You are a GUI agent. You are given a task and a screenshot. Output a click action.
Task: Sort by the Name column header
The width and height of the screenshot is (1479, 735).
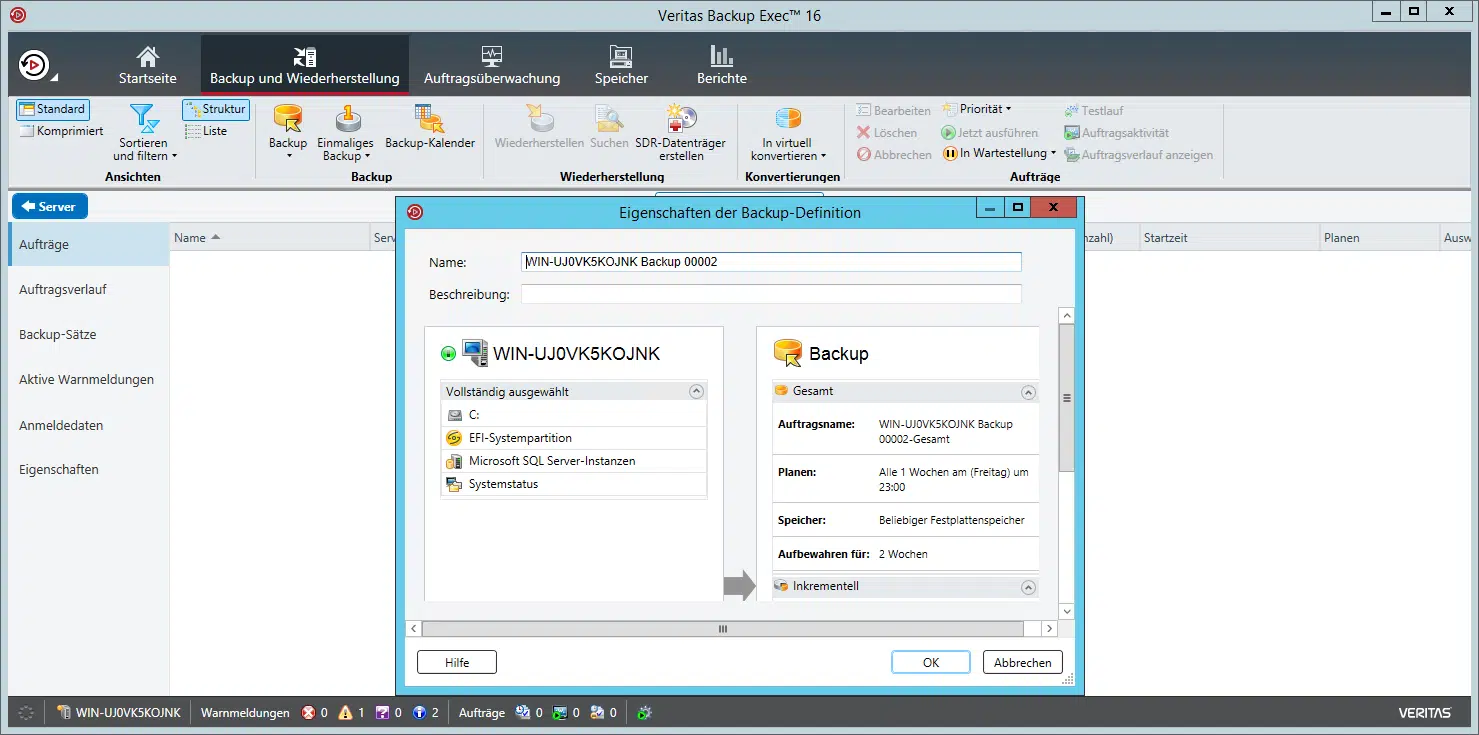(x=270, y=238)
